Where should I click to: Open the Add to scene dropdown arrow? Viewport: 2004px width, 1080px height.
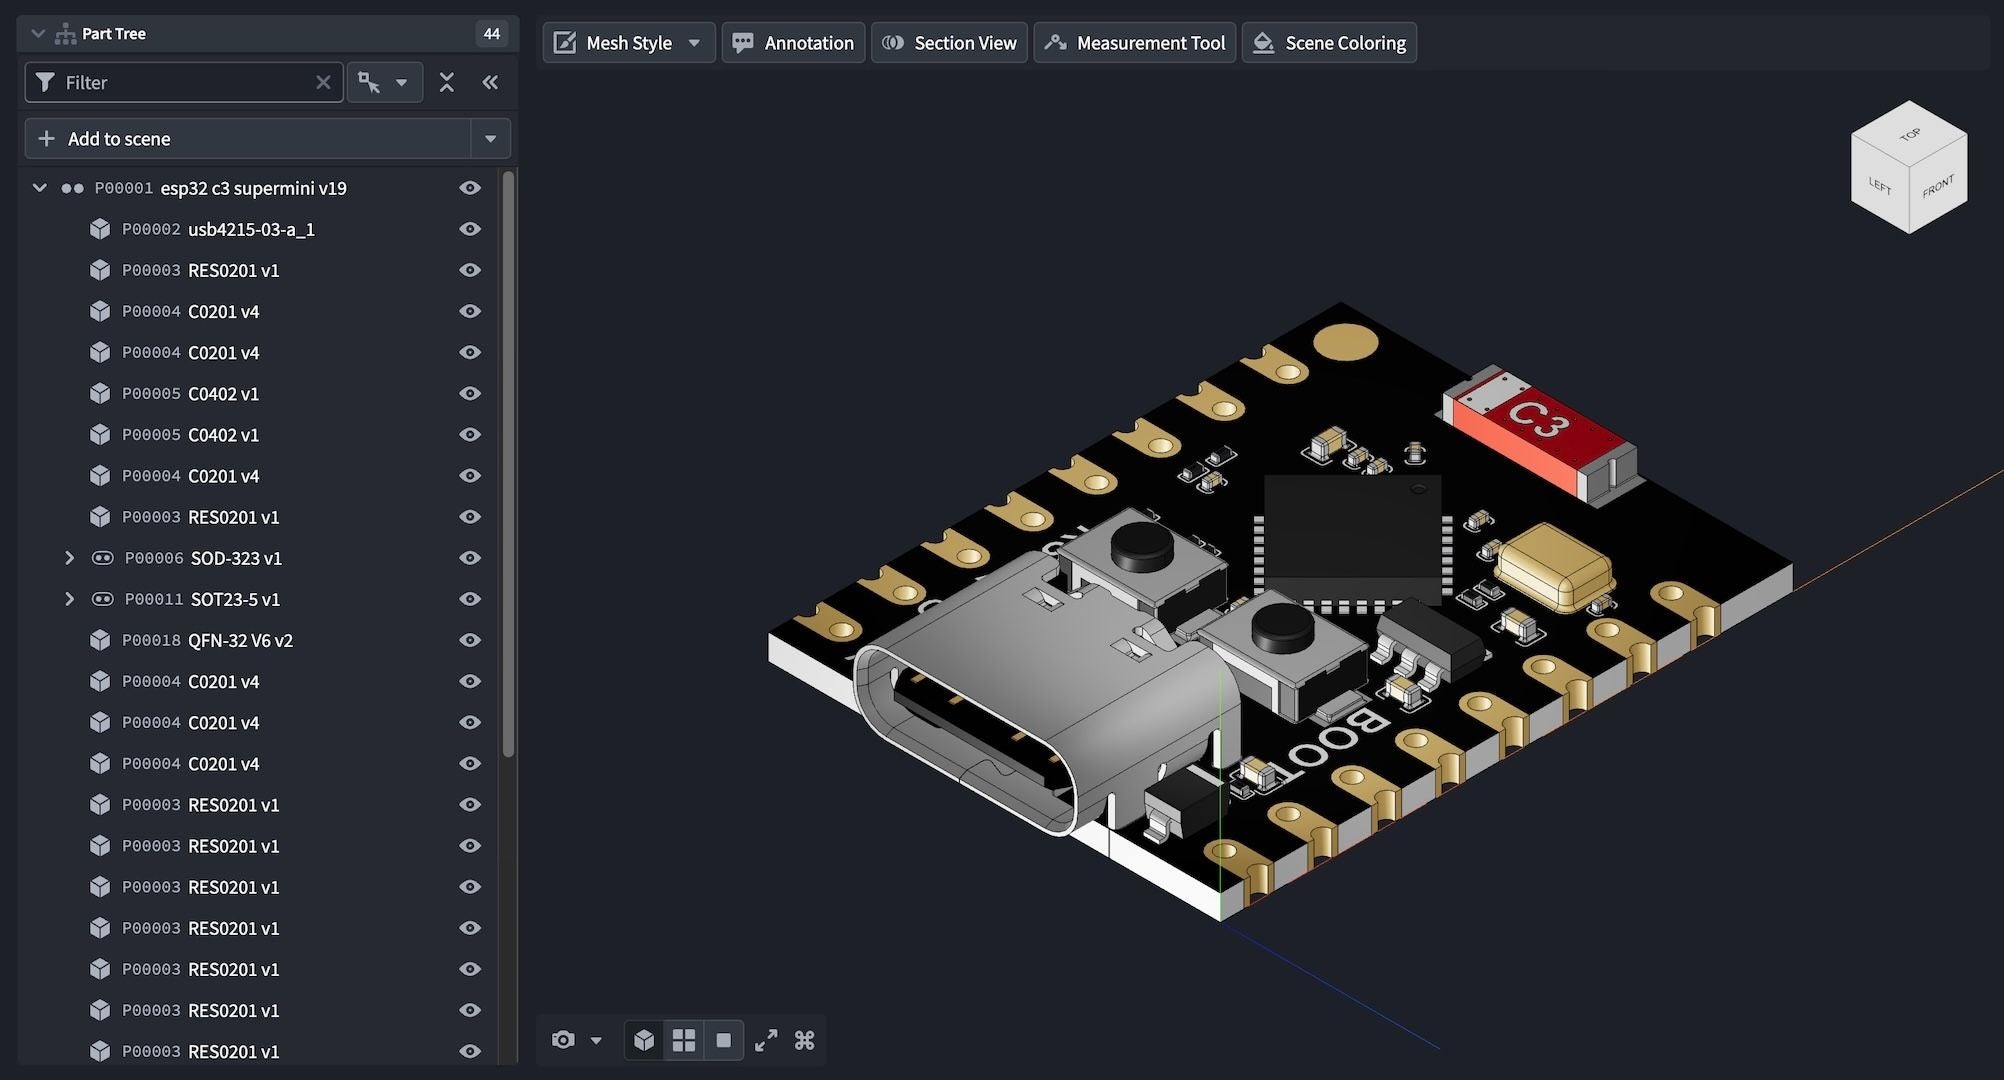490,139
